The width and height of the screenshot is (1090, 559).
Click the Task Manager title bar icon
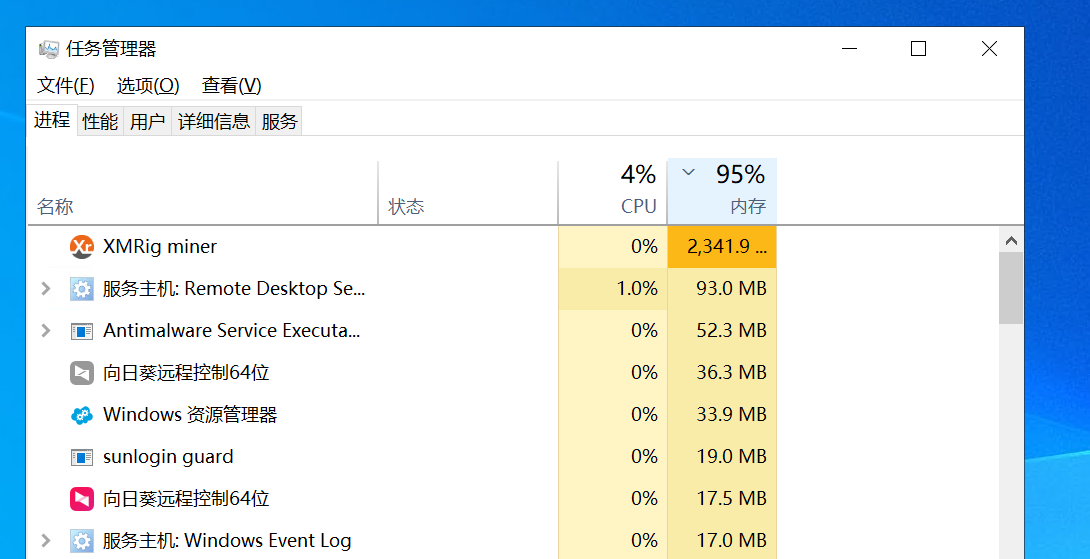[48, 49]
